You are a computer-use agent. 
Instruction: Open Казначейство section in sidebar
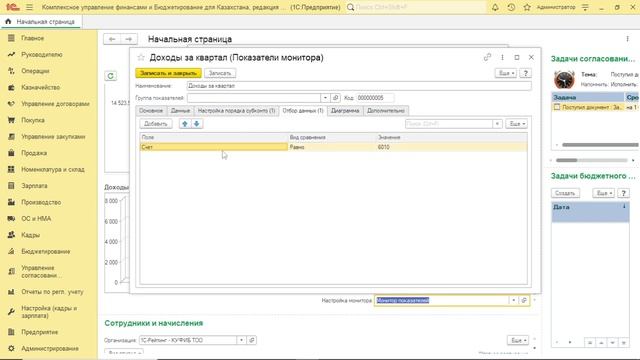(40, 87)
